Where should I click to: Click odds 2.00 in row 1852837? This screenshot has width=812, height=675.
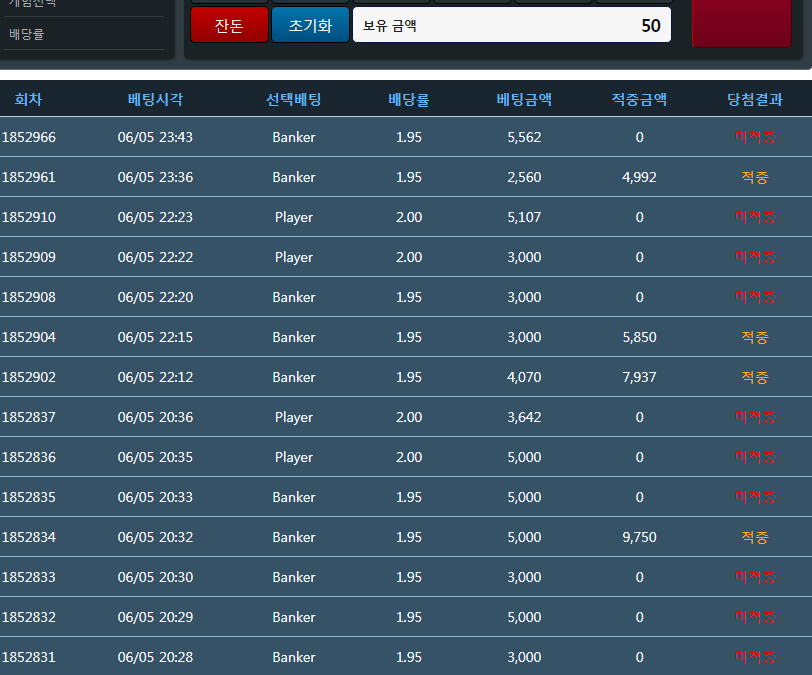(409, 417)
